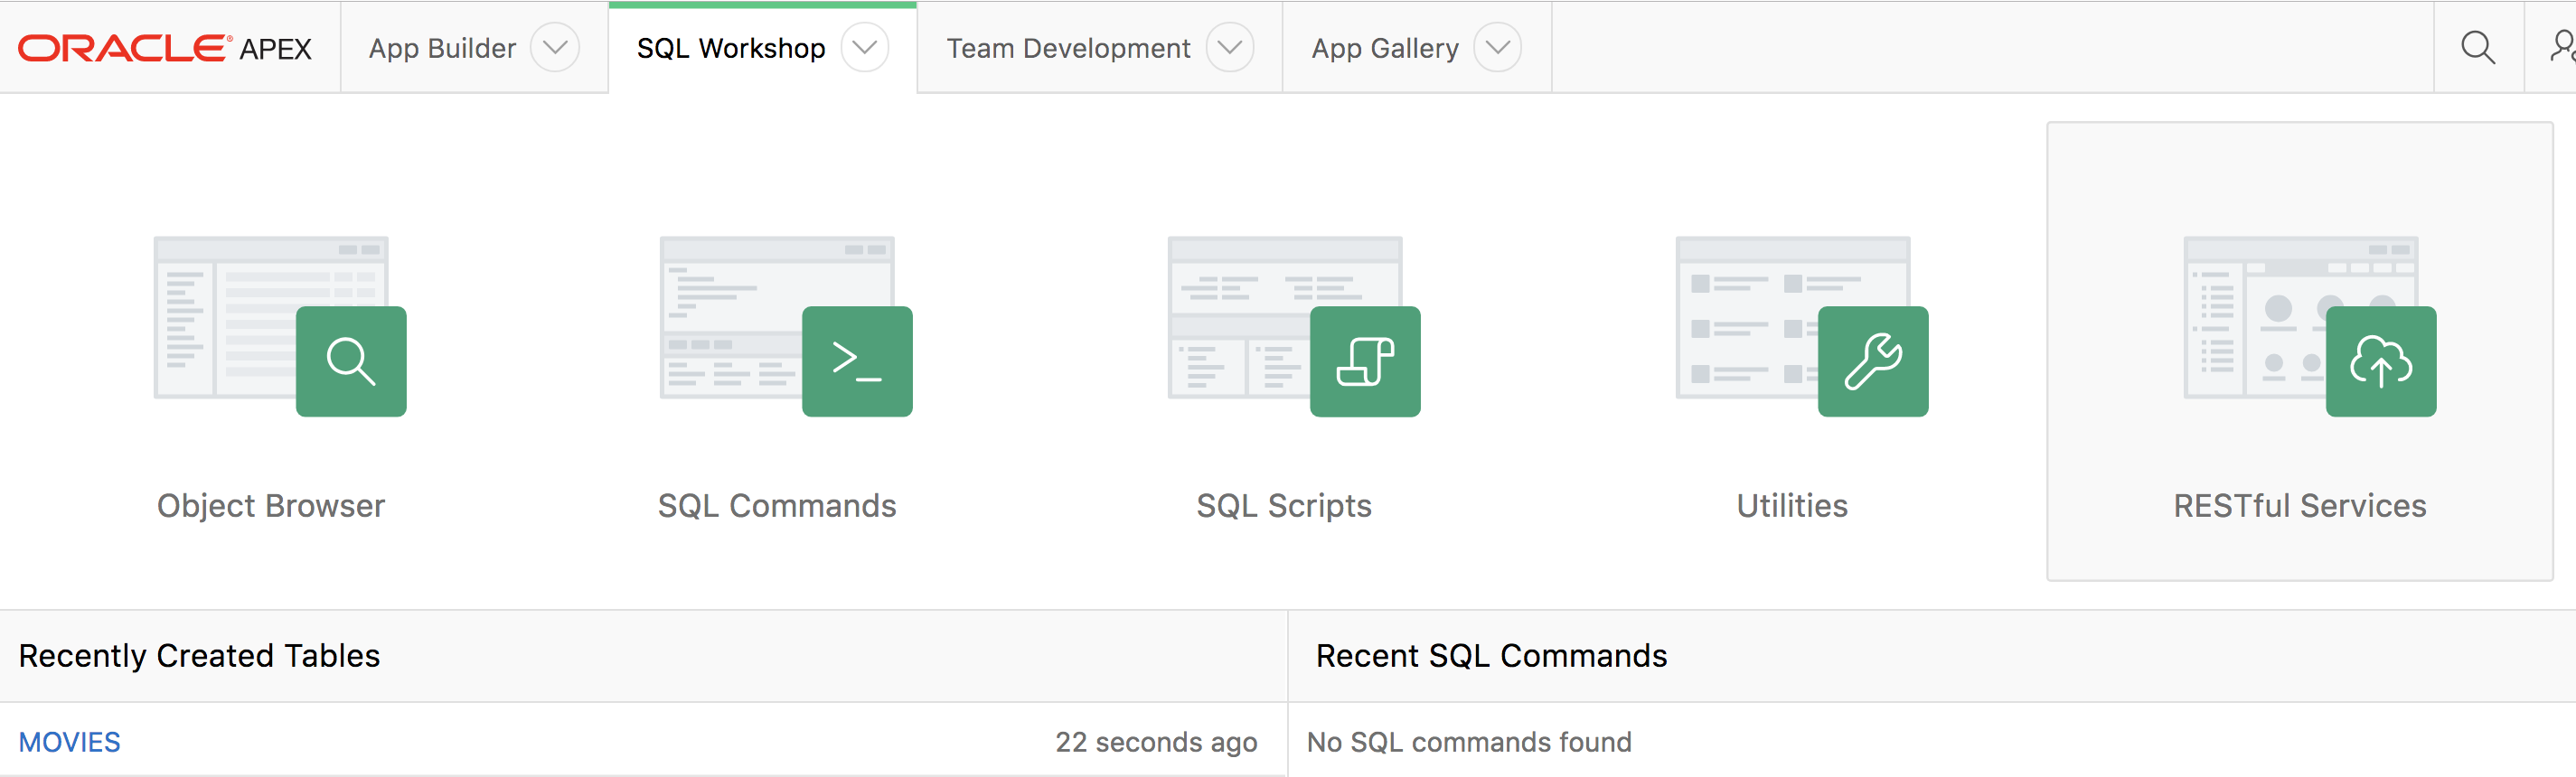
Task: Open the Object Browser magnifier icon
Action: 351,361
